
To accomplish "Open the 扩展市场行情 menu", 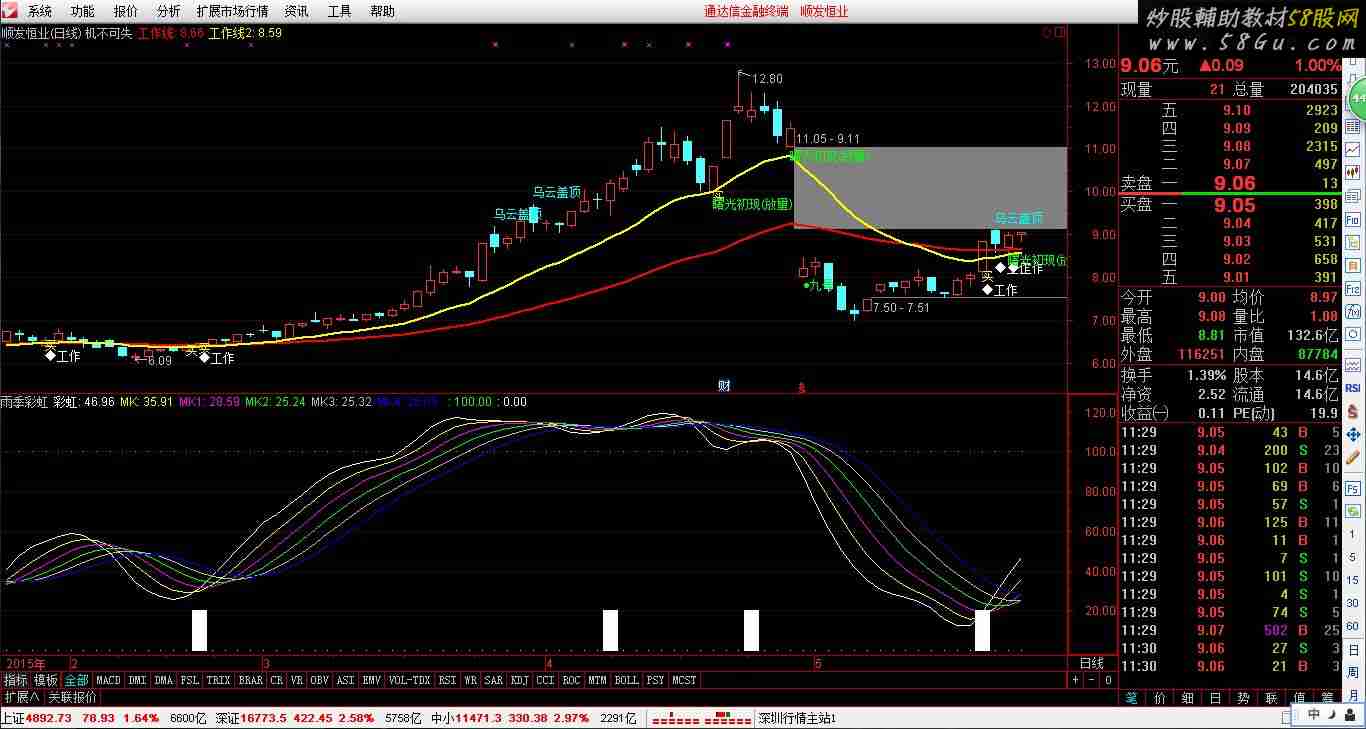I will coord(233,11).
